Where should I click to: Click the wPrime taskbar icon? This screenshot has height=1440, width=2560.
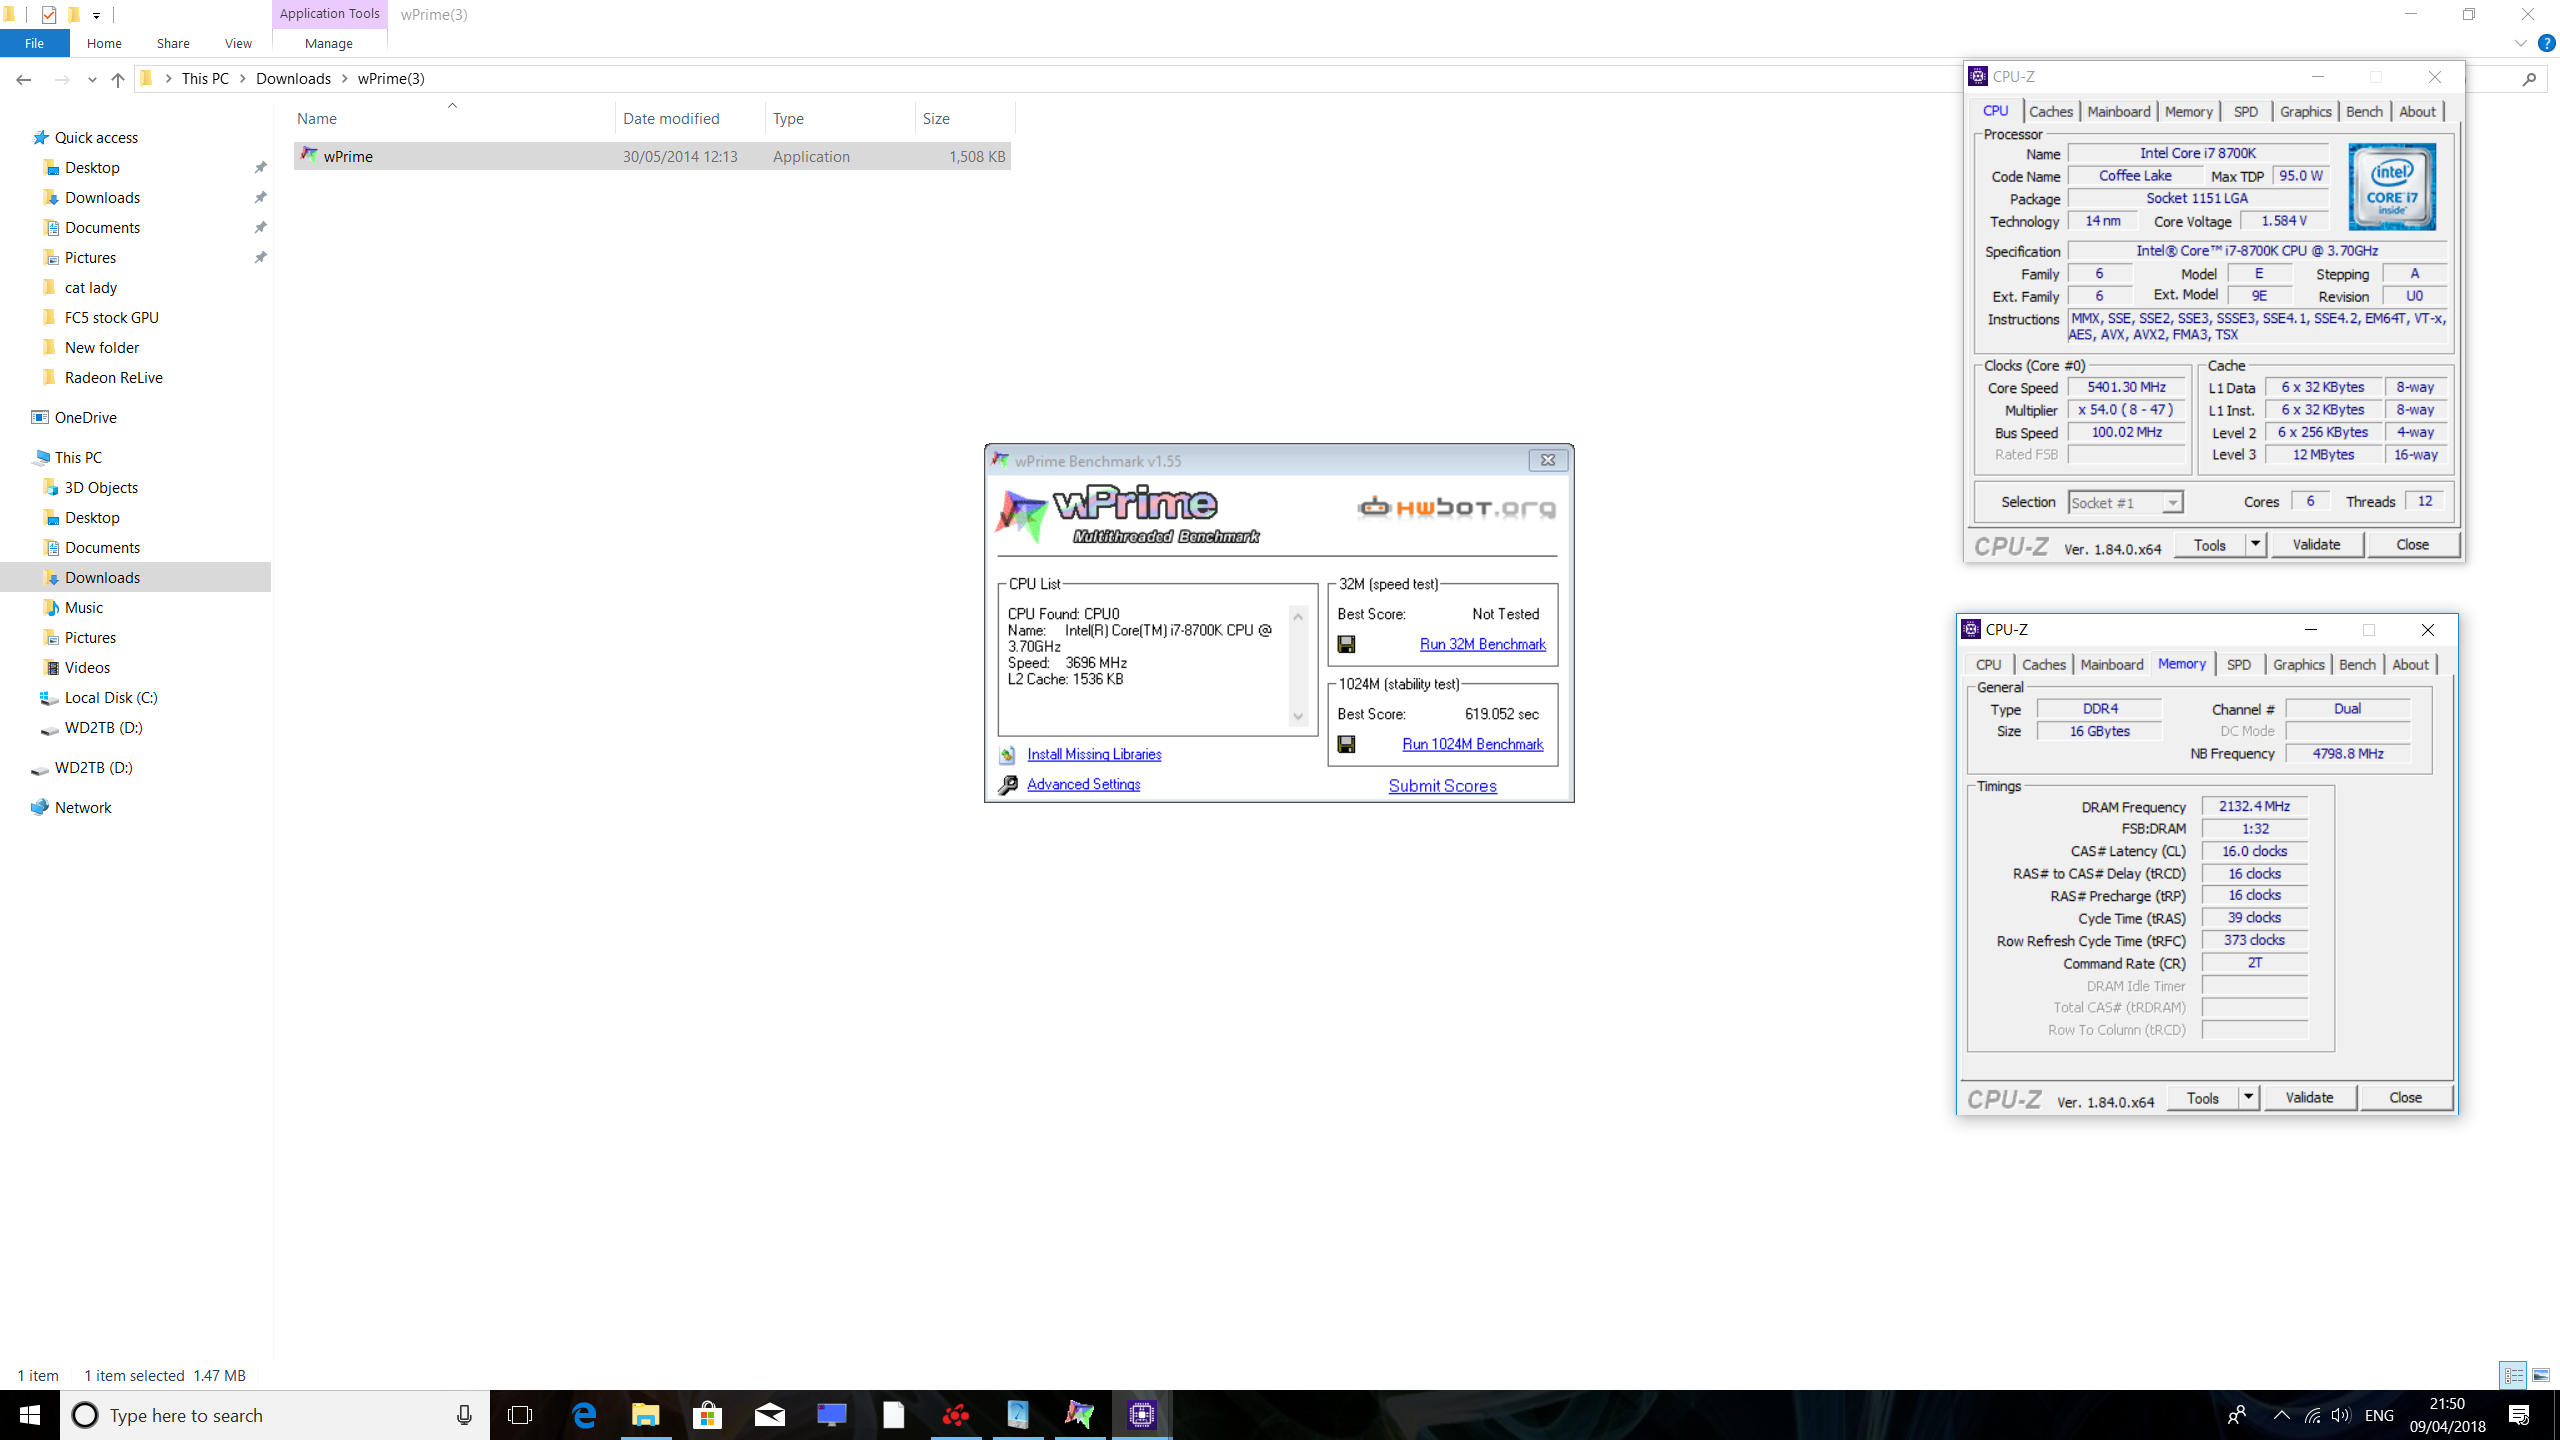1080,1415
